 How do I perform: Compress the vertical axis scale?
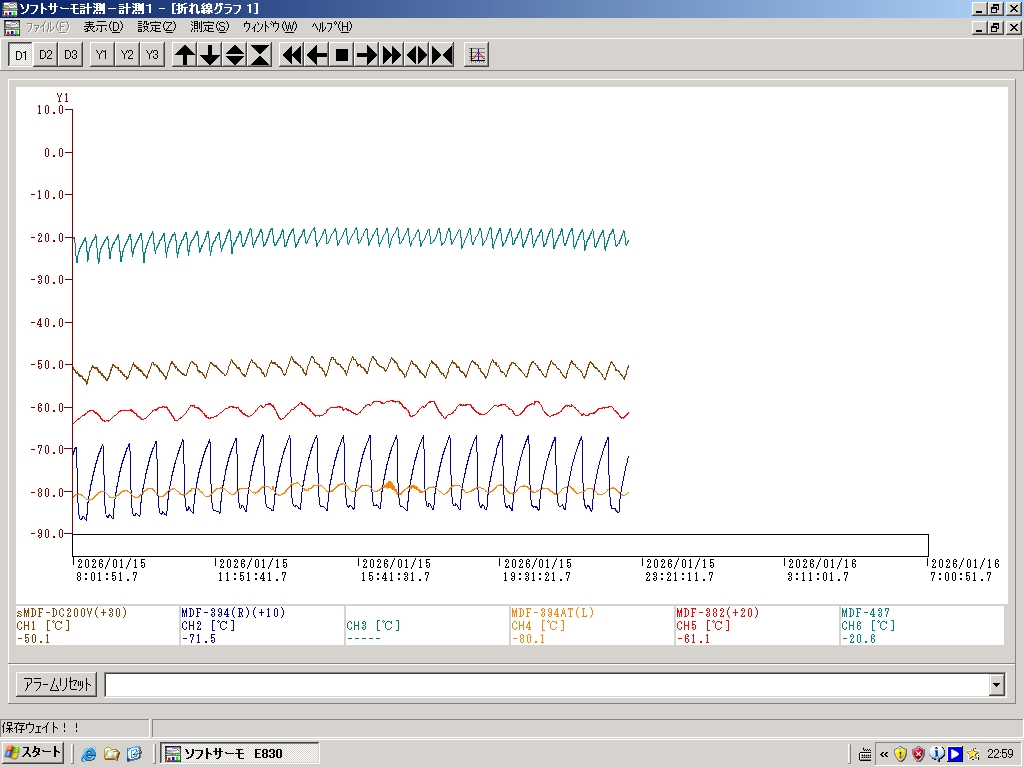tap(260, 55)
